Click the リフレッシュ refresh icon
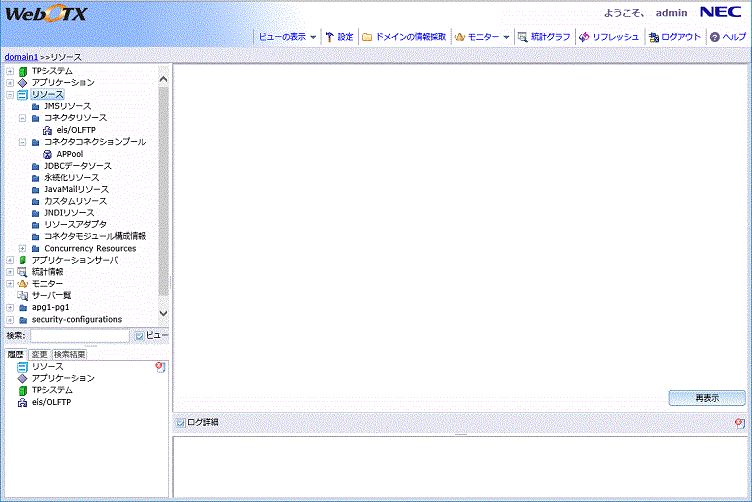 tap(583, 37)
